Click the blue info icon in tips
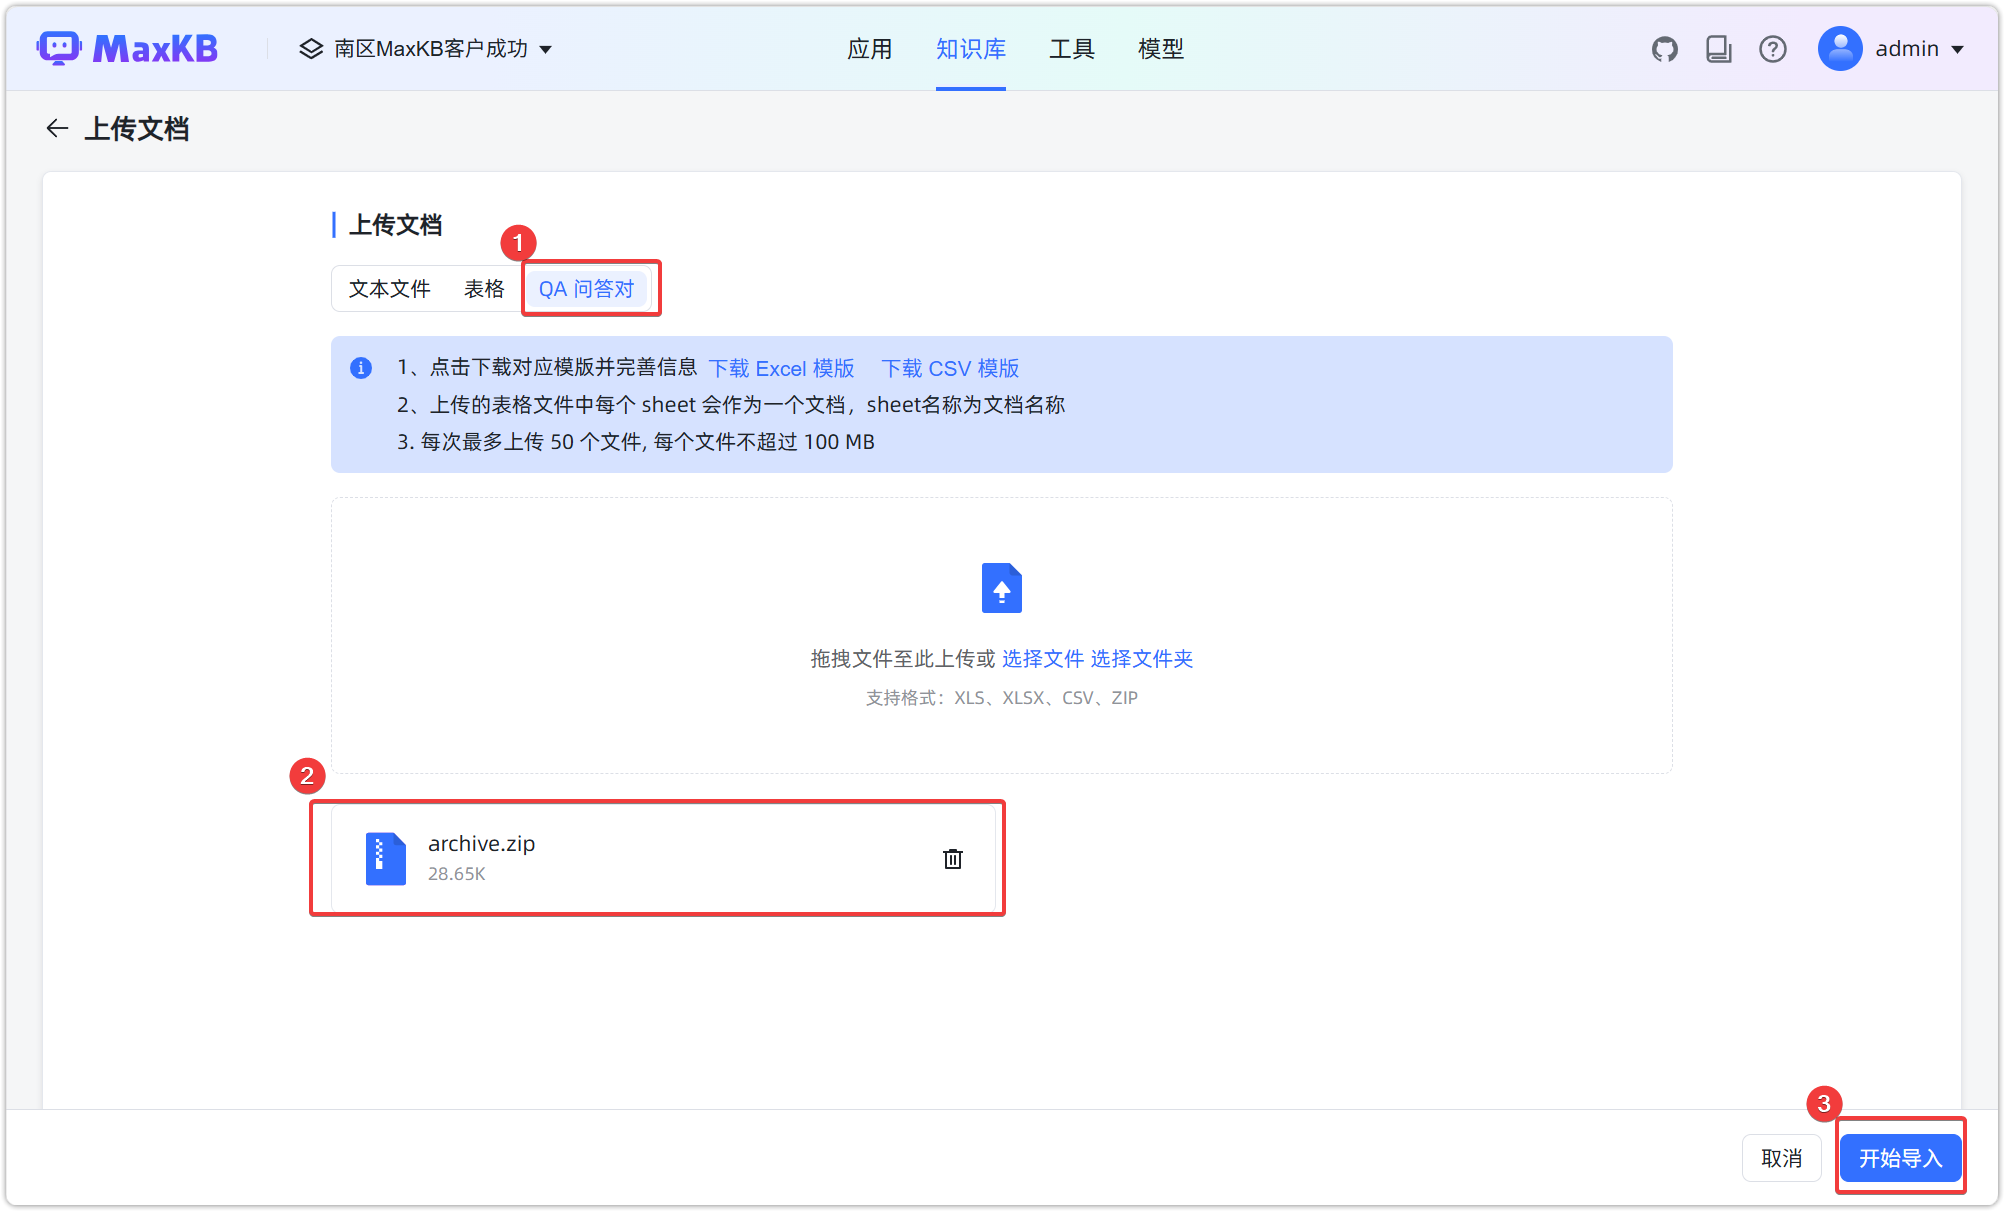Screen dimensions: 2004x1211 coord(361,368)
